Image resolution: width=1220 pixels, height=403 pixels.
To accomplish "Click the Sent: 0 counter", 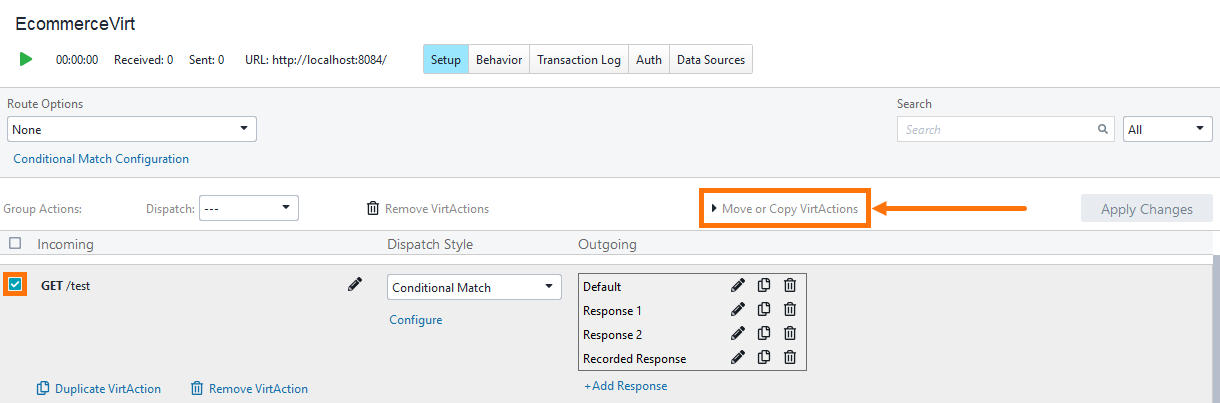I will [207, 59].
